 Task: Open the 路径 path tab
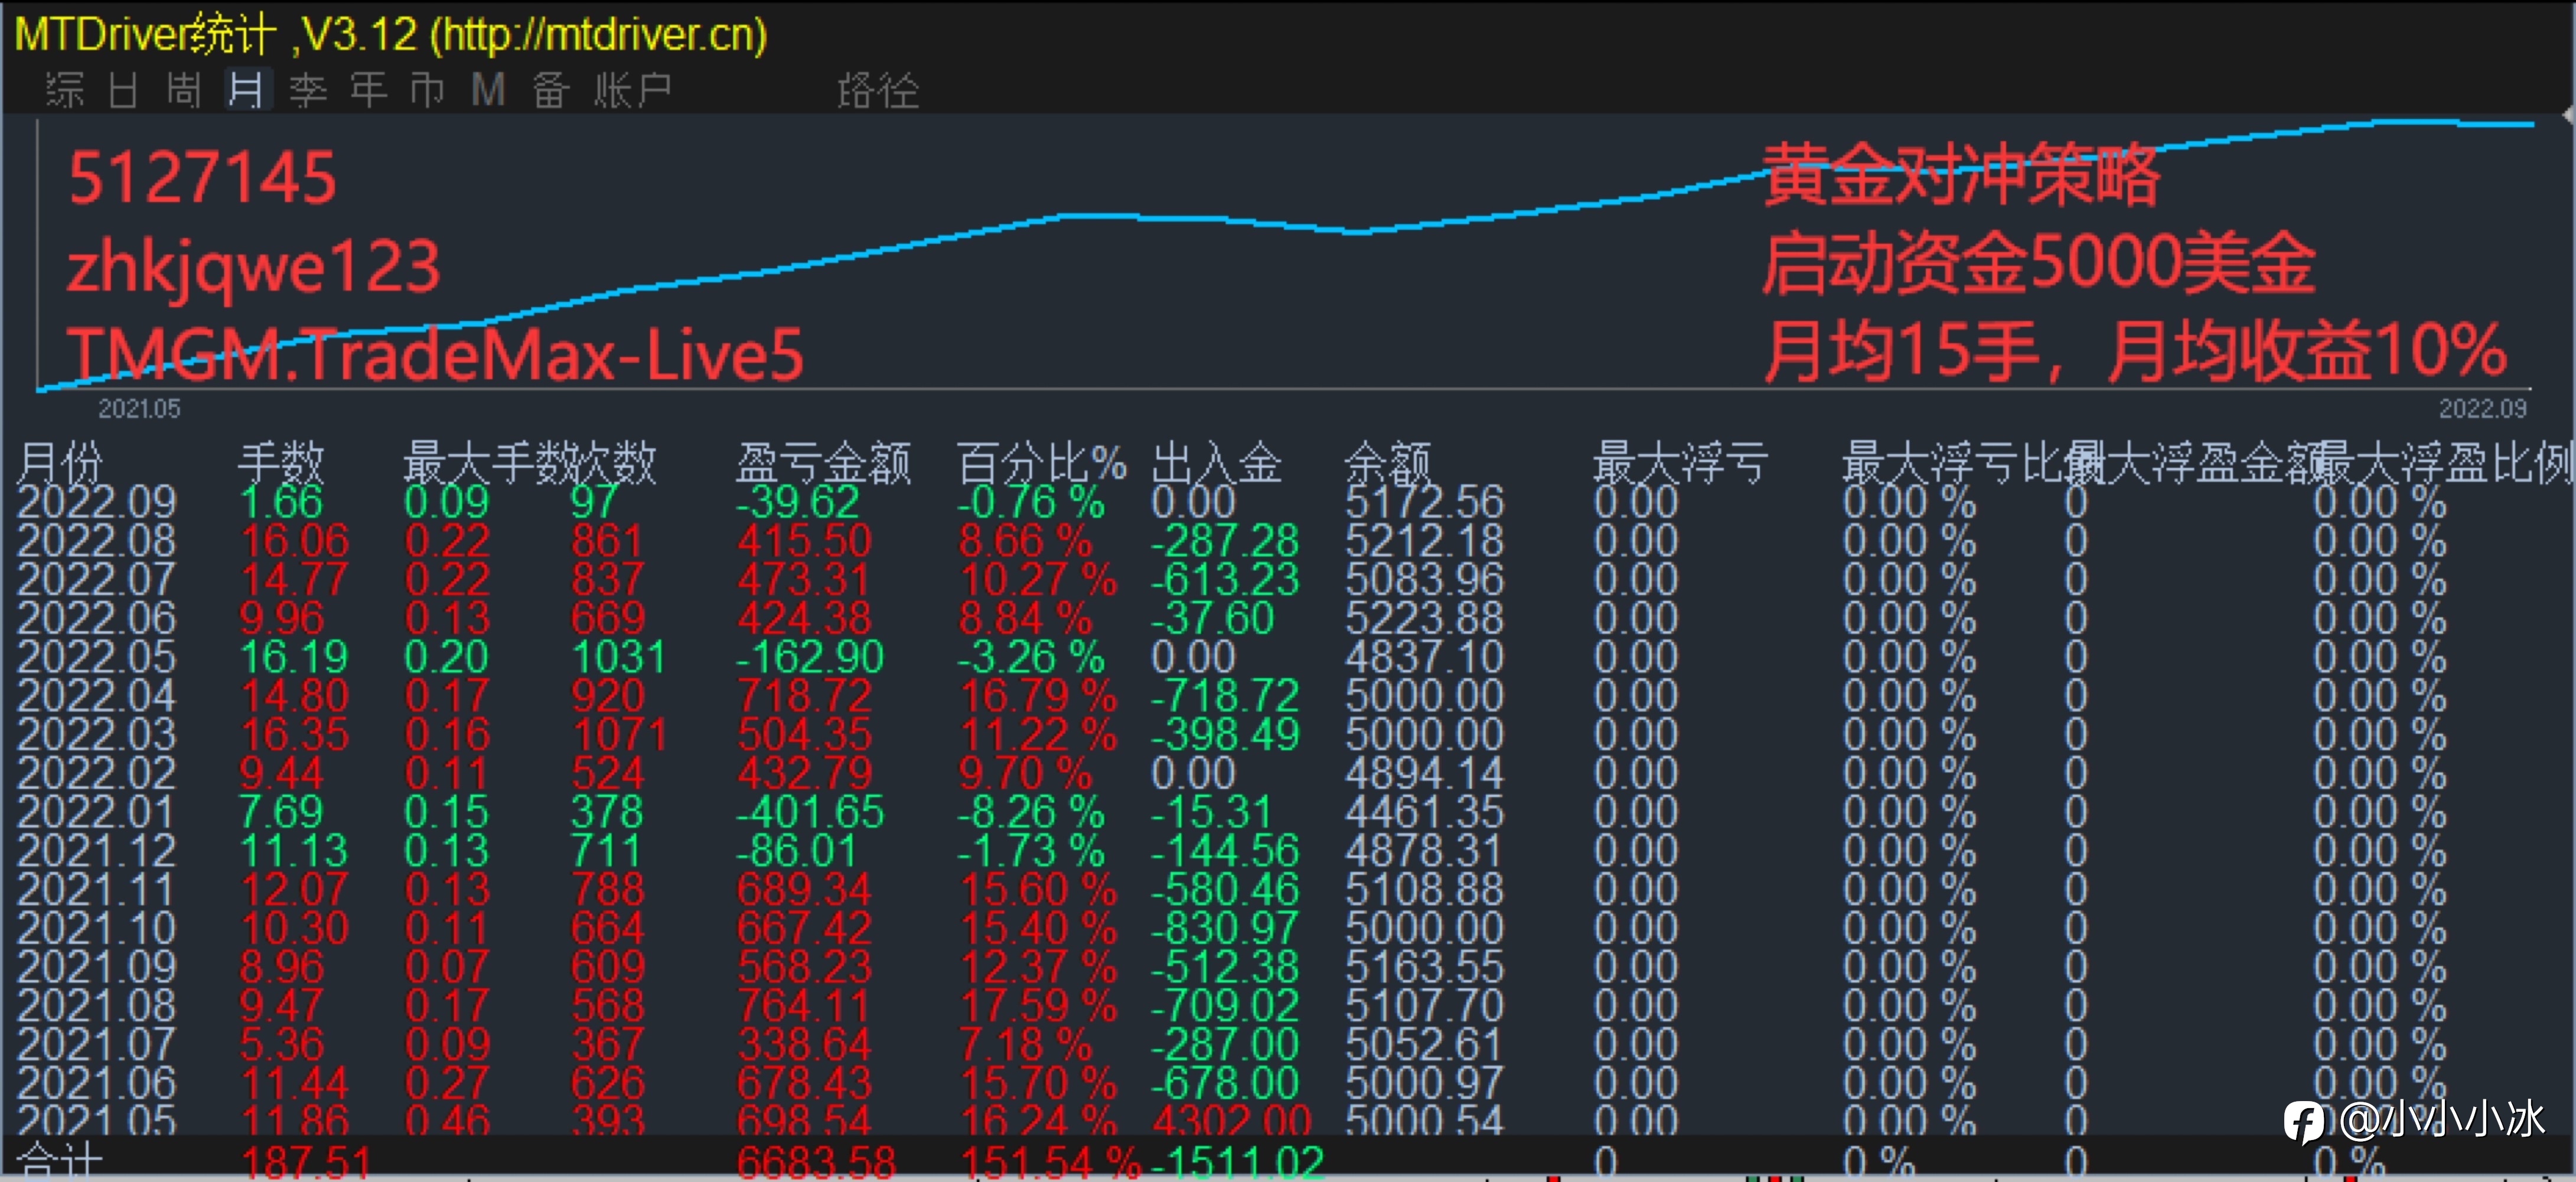tap(878, 90)
